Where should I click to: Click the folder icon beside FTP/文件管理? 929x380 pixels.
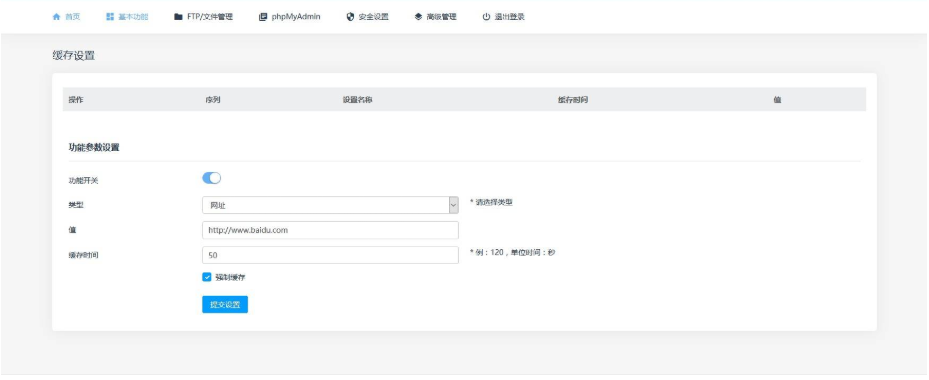[178, 17]
